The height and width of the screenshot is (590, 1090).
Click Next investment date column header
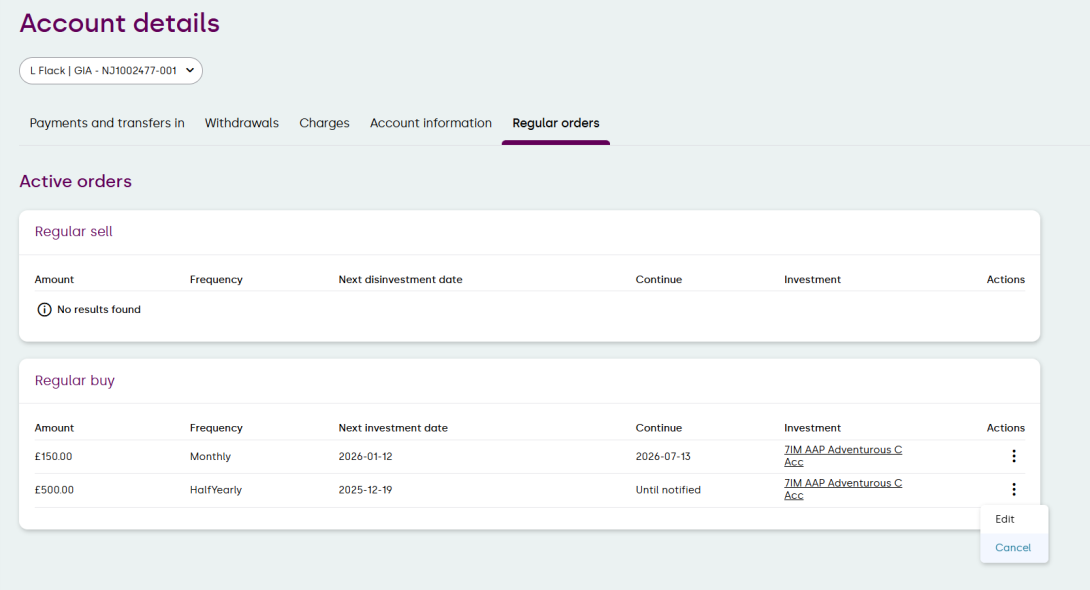(x=393, y=428)
